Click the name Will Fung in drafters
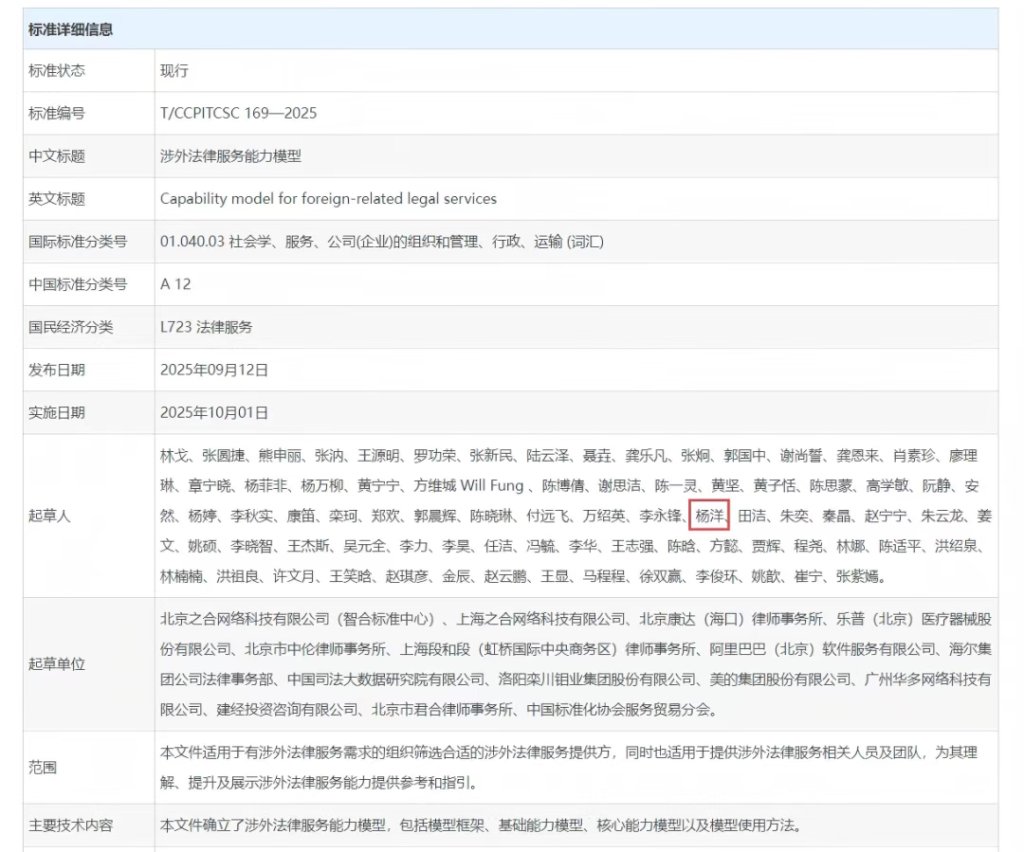 point(491,486)
